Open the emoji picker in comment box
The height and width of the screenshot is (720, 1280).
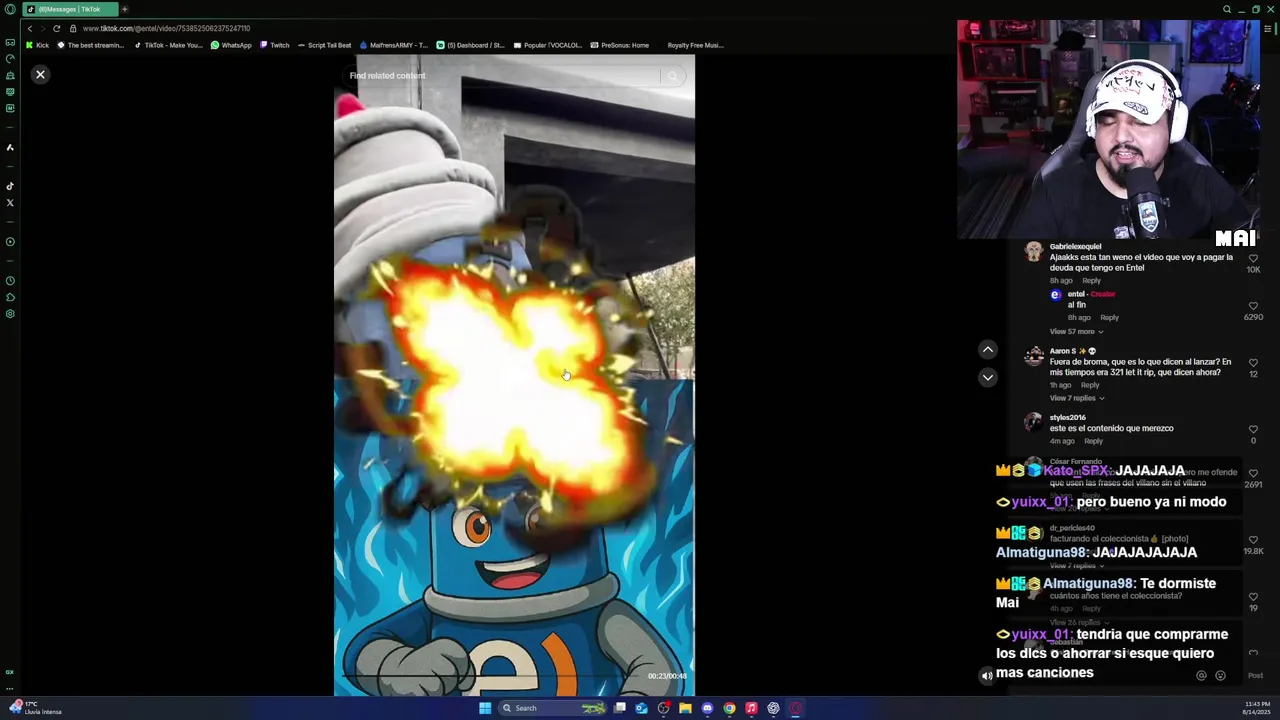pyautogui.click(x=1220, y=676)
